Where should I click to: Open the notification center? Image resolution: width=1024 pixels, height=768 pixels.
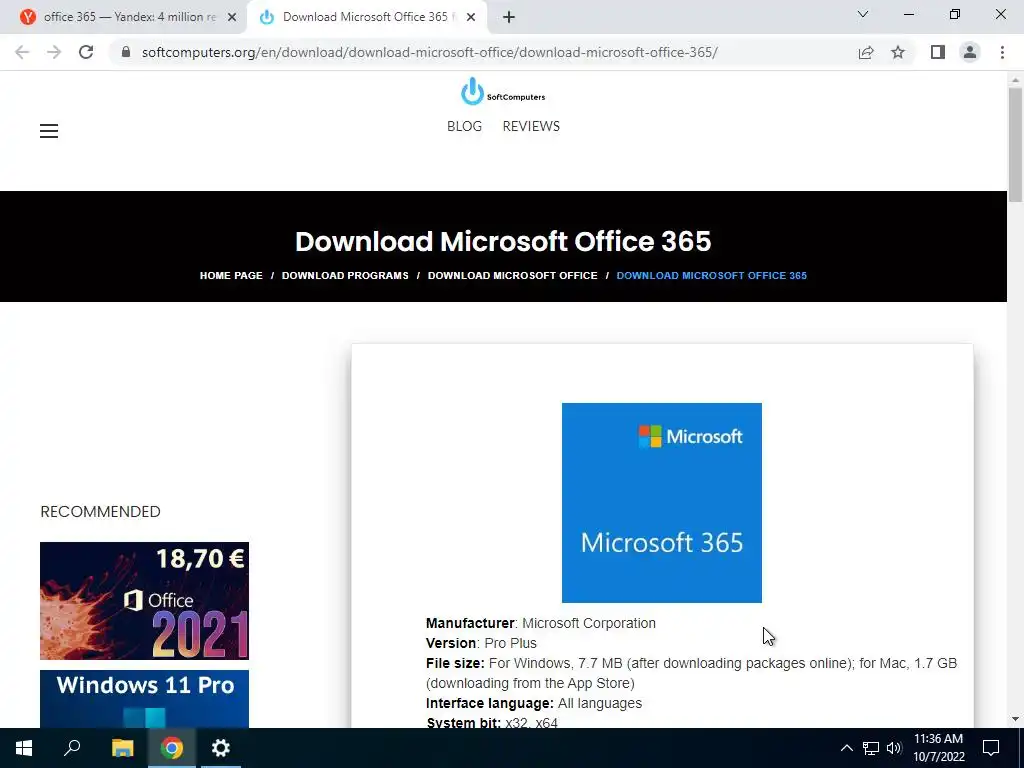click(991, 748)
